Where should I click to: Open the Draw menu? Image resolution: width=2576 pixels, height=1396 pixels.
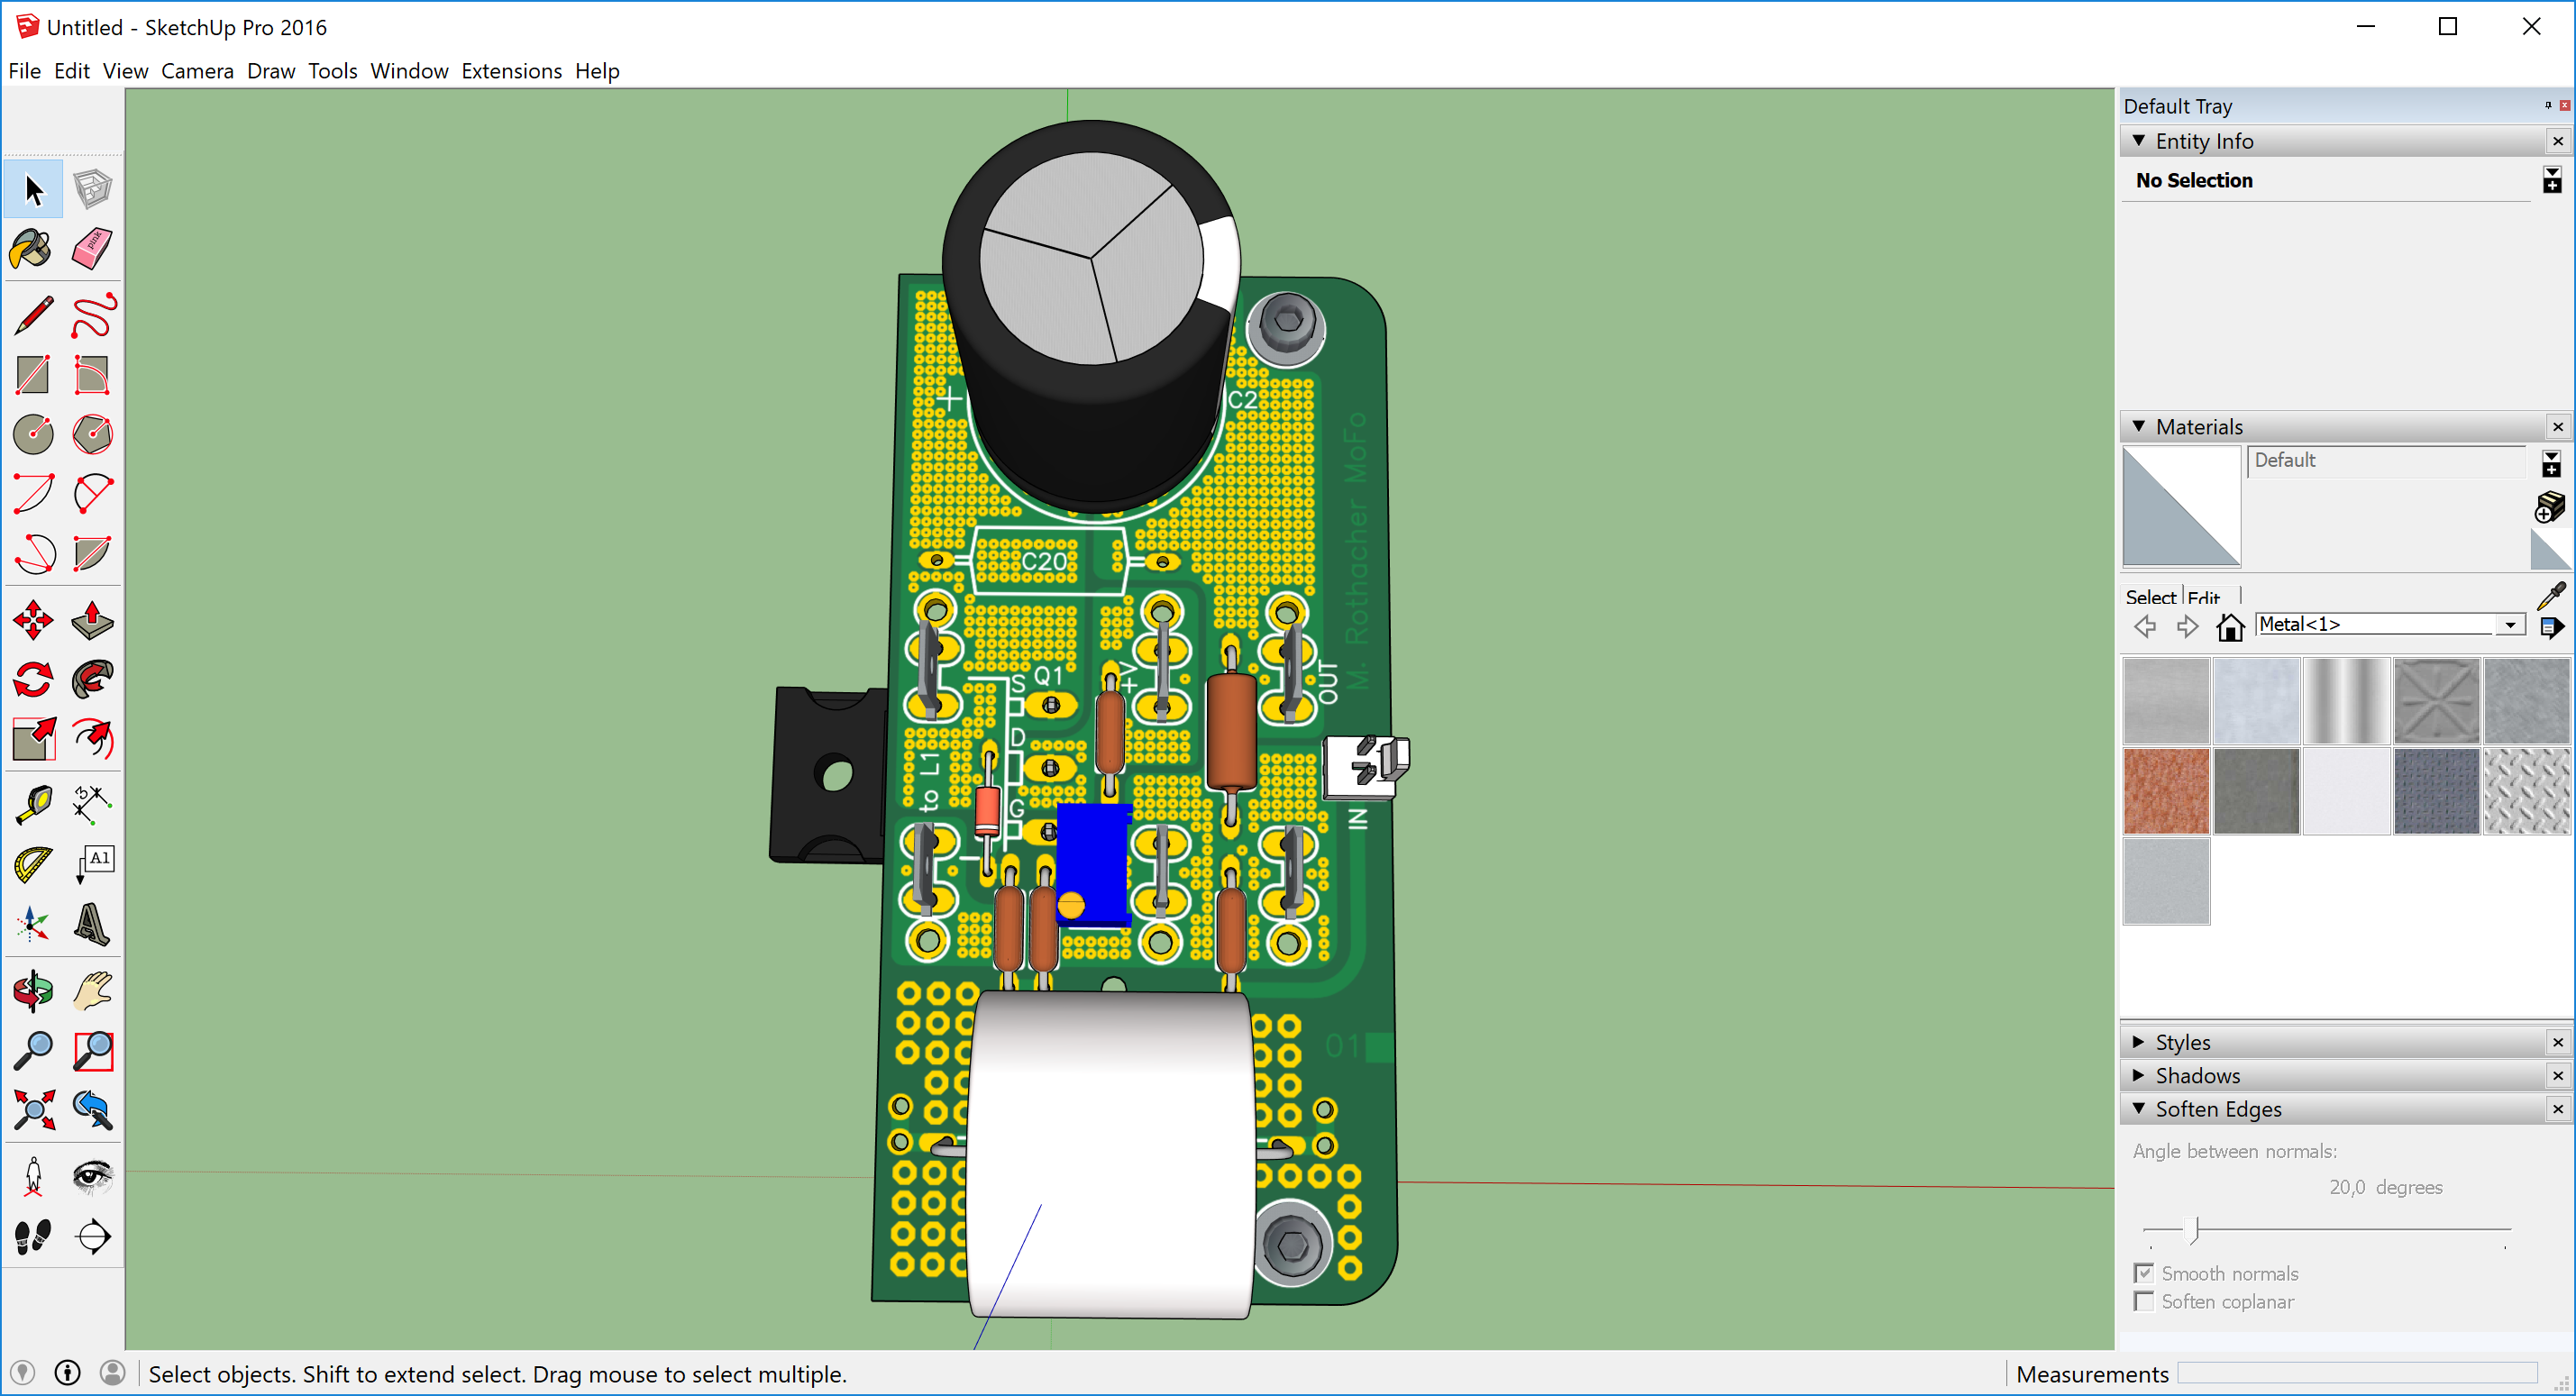pos(271,71)
